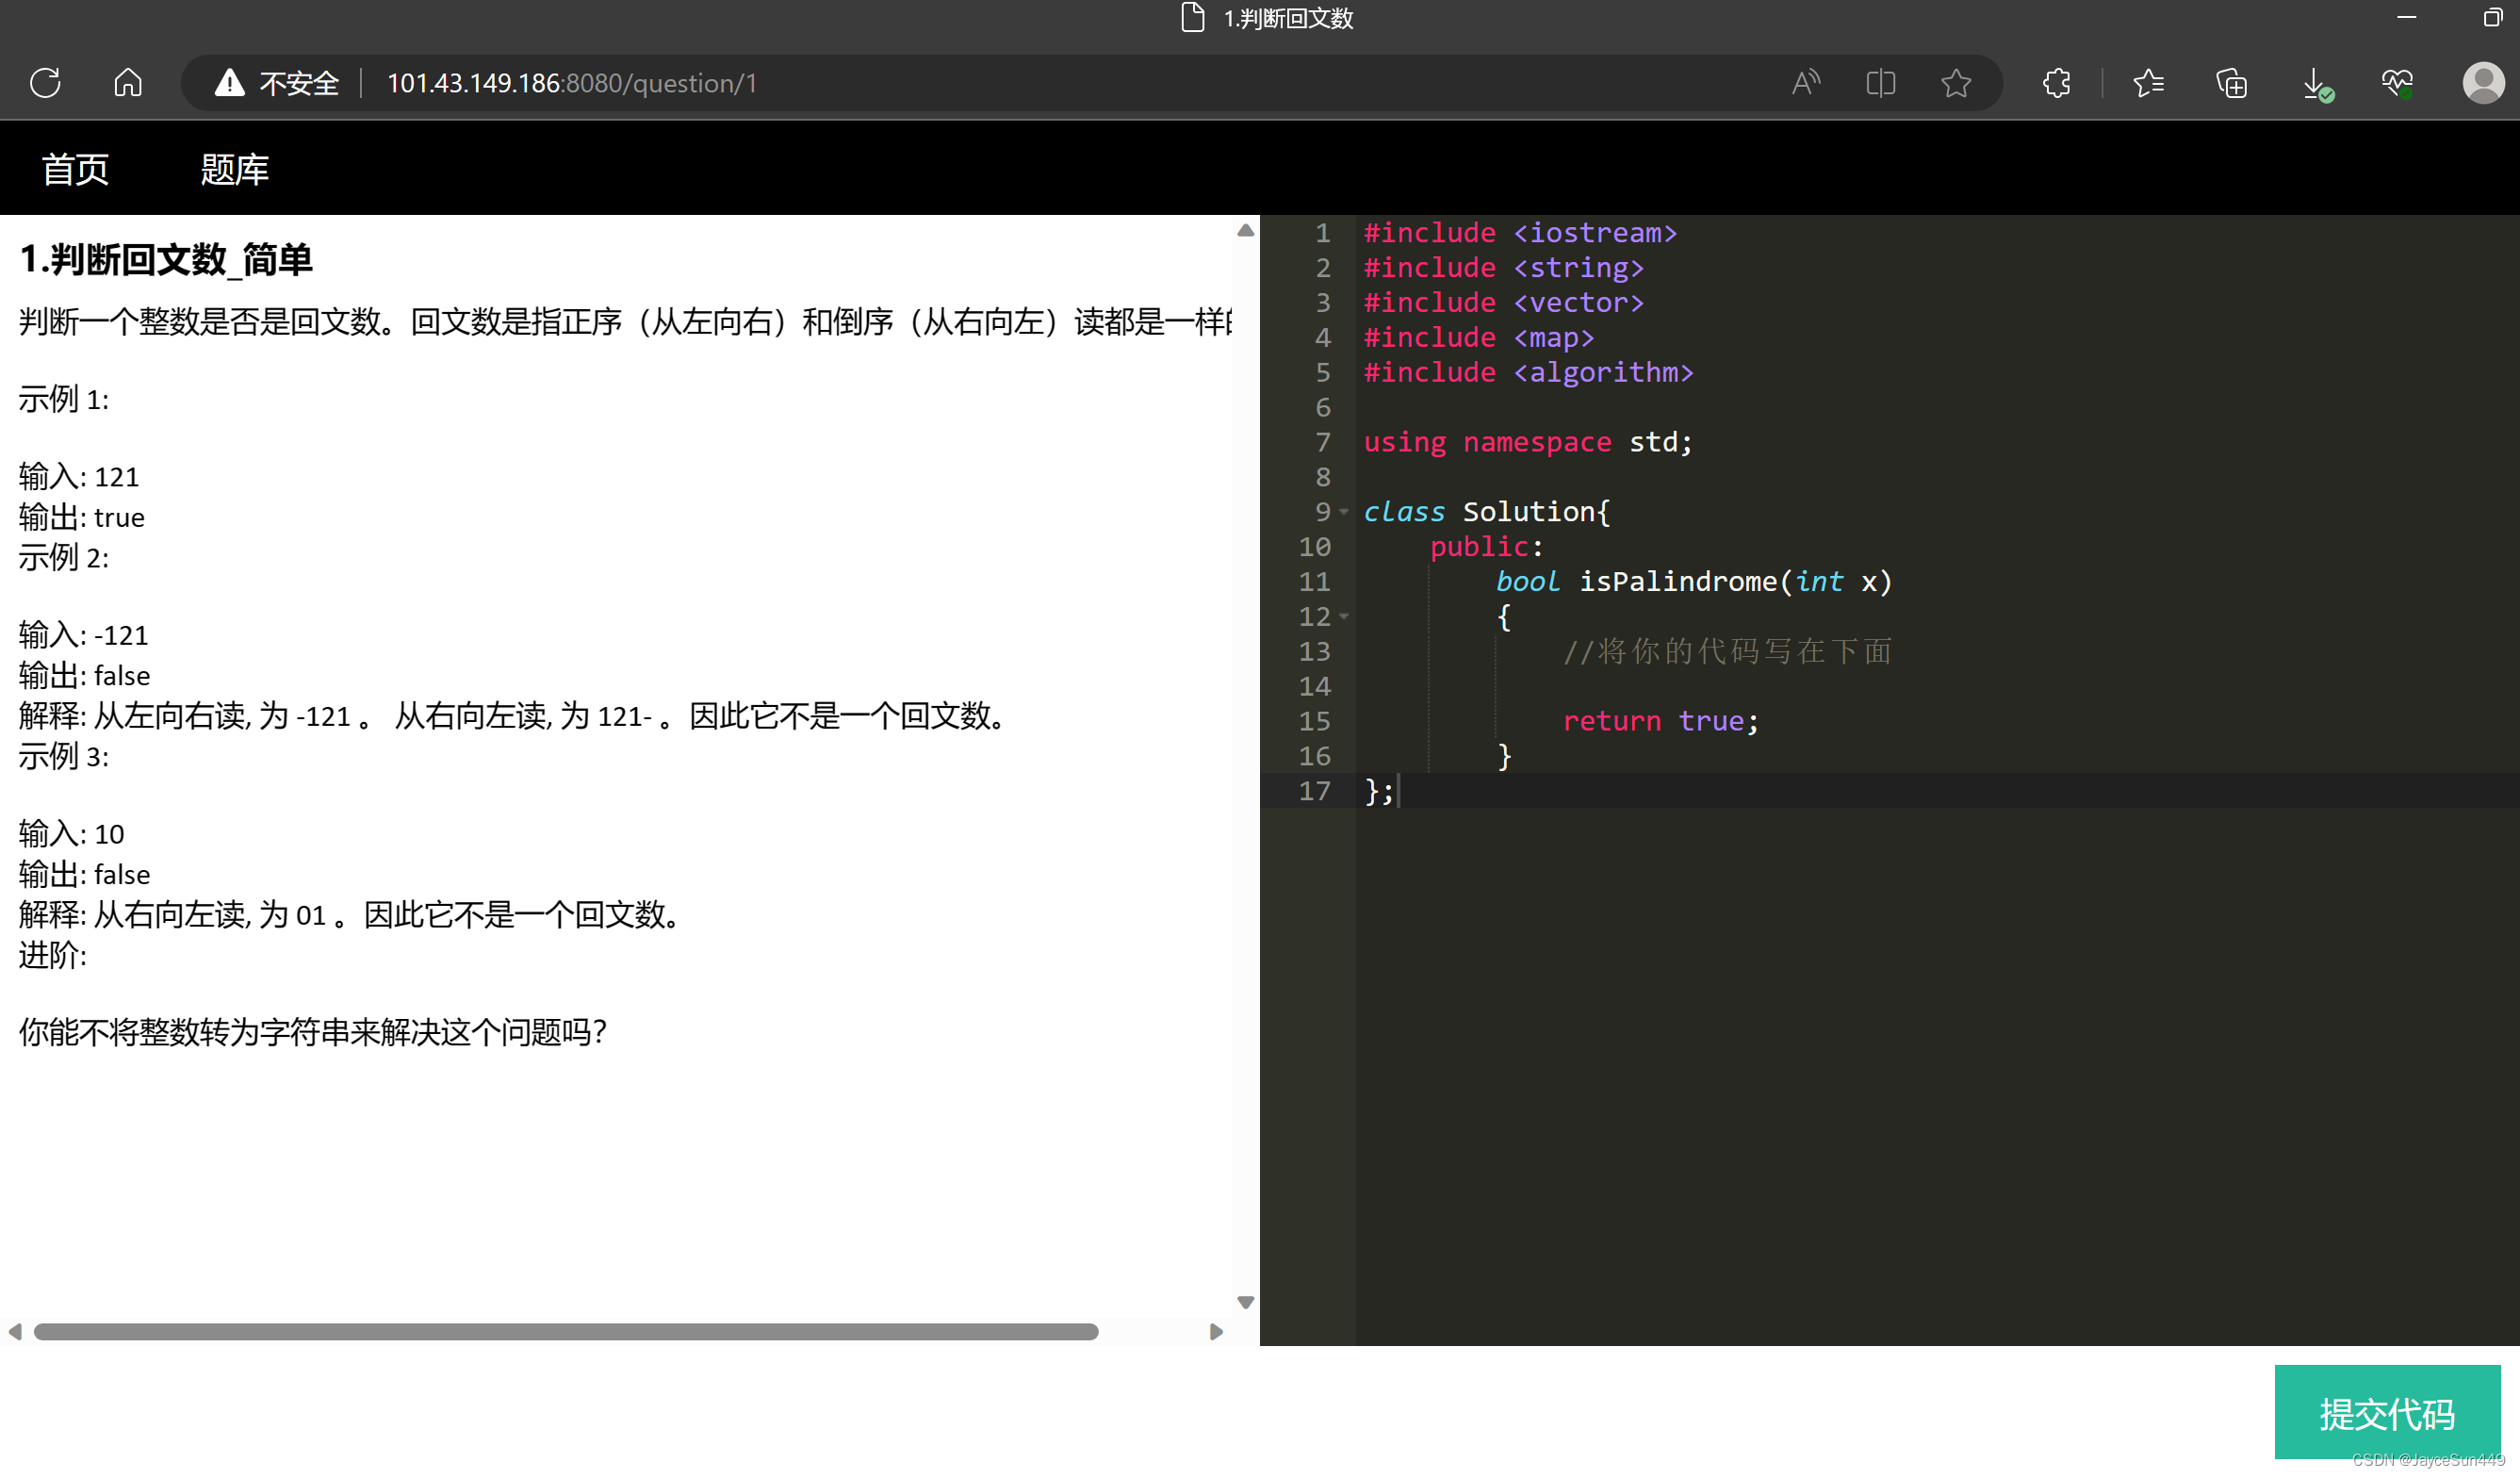Minimize the browser window
The image size is (2520, 1478).
click(2406, 18)
